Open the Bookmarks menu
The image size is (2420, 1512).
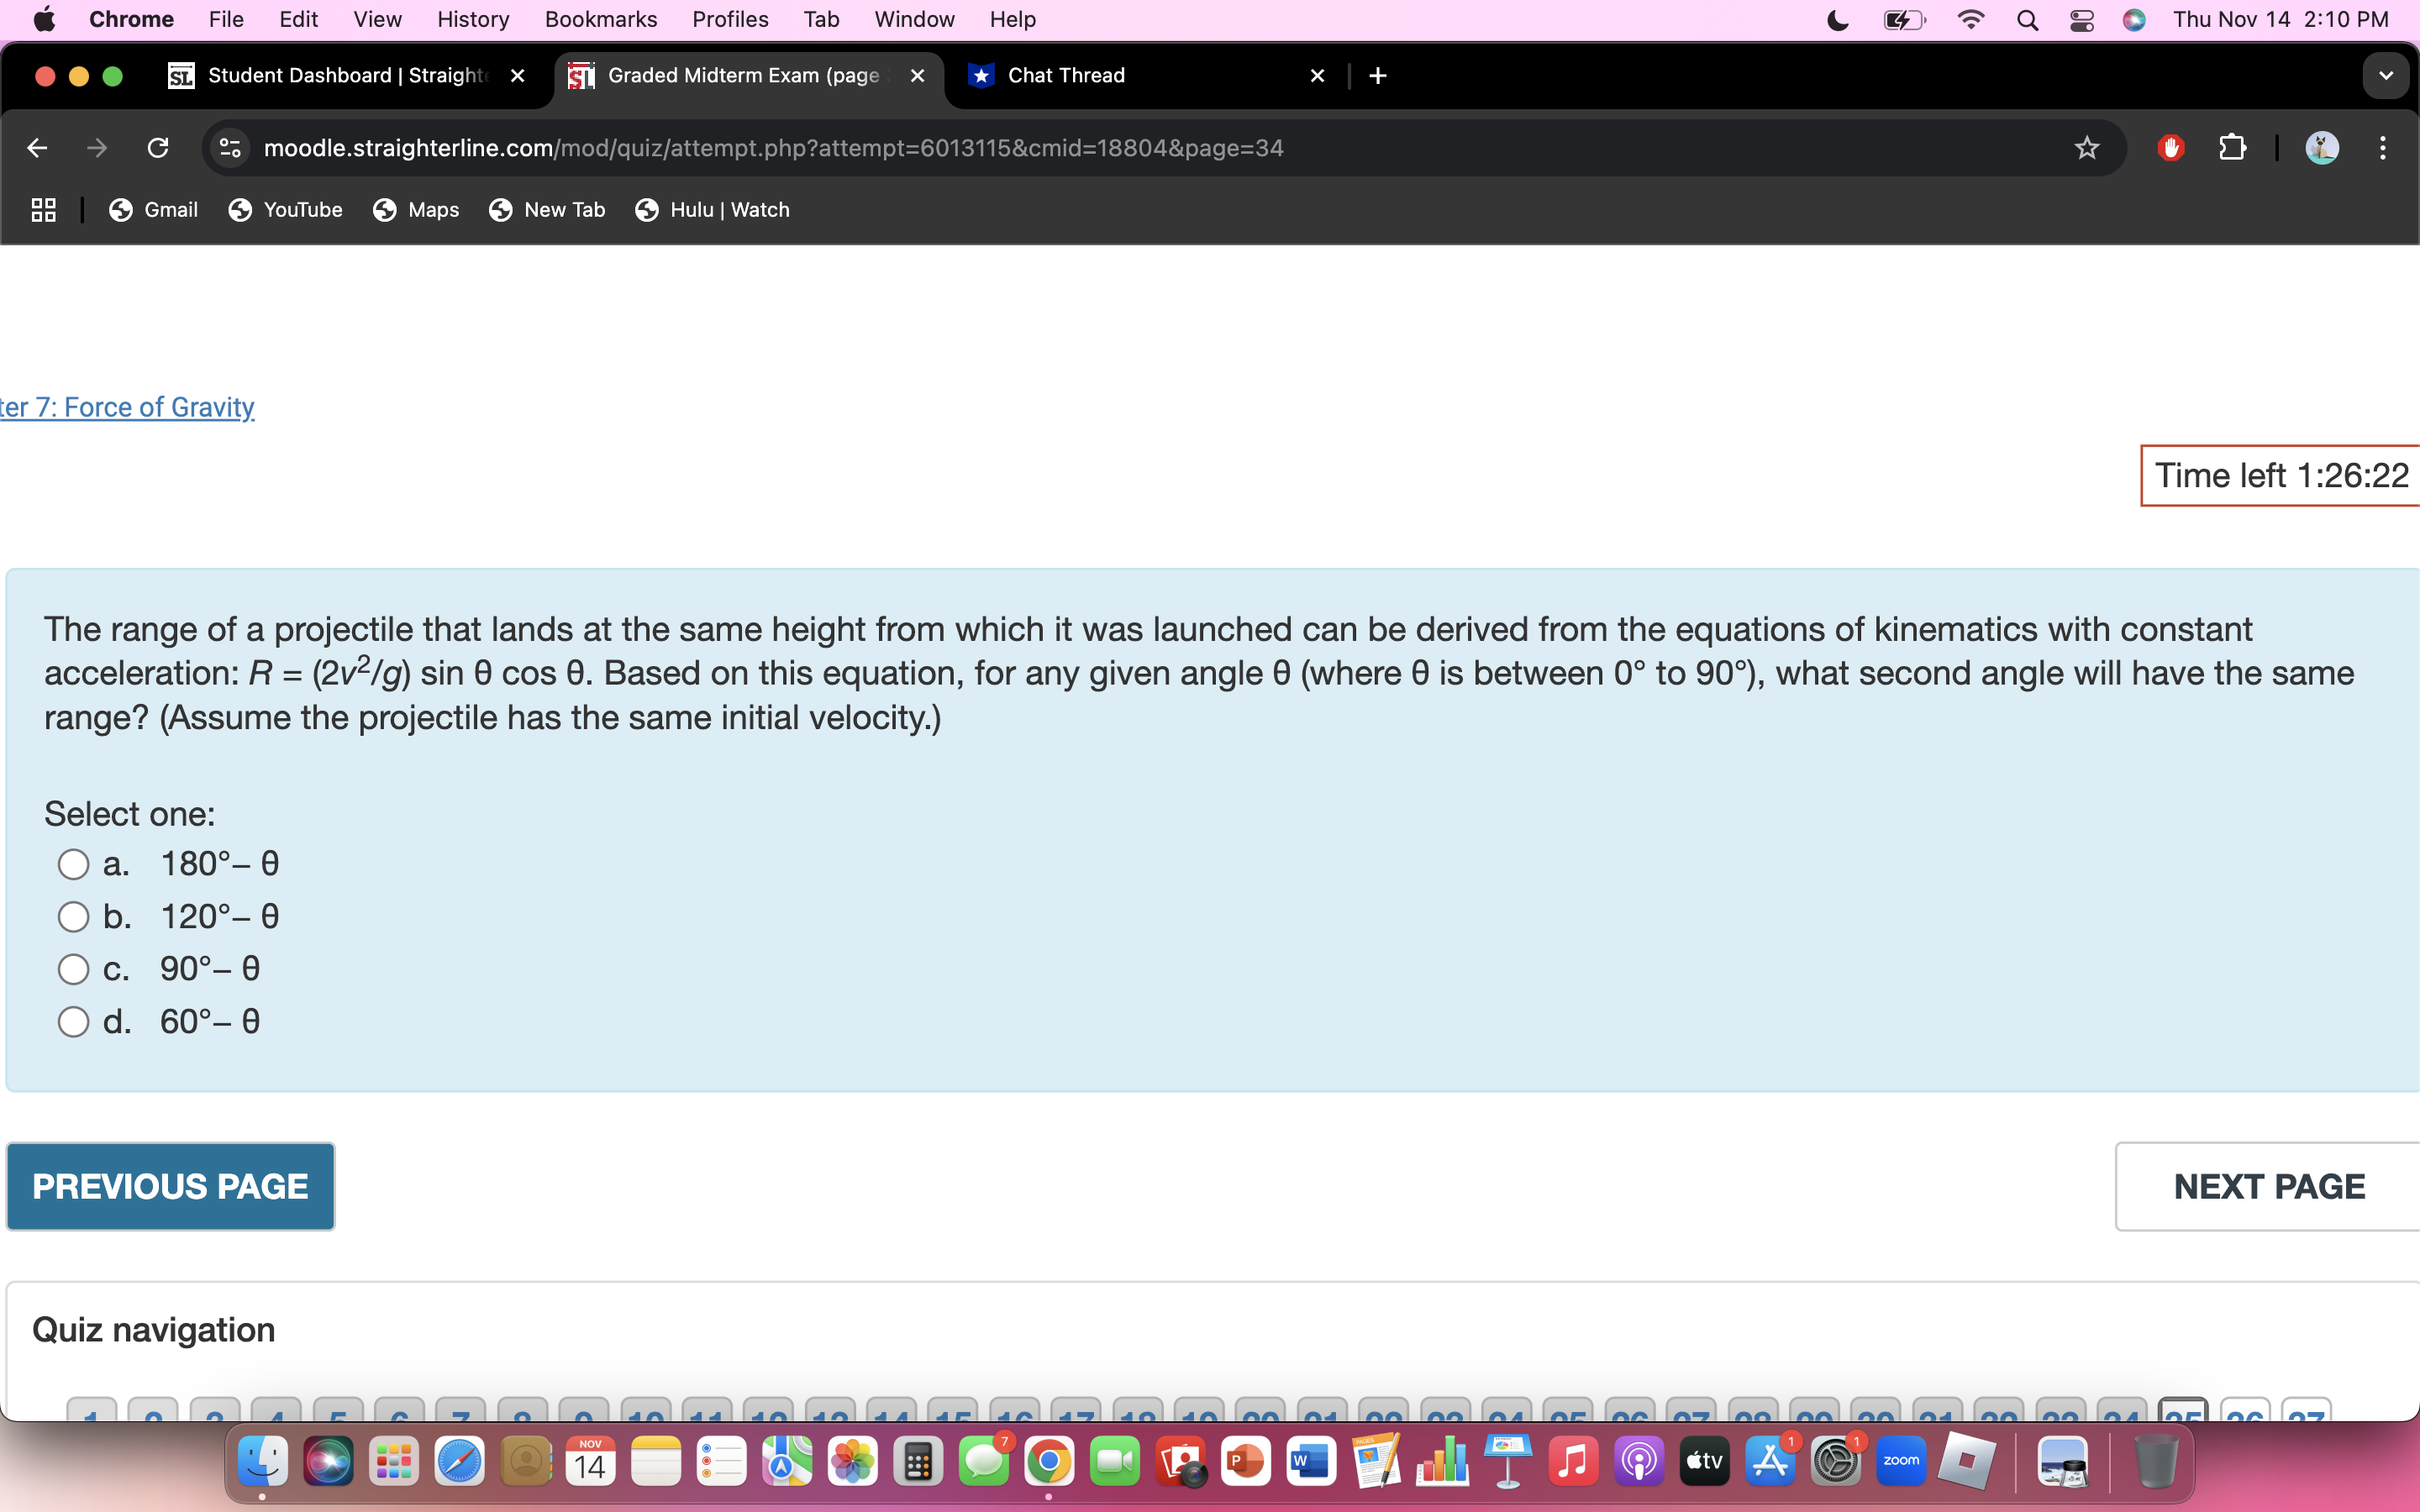point(601,19)
